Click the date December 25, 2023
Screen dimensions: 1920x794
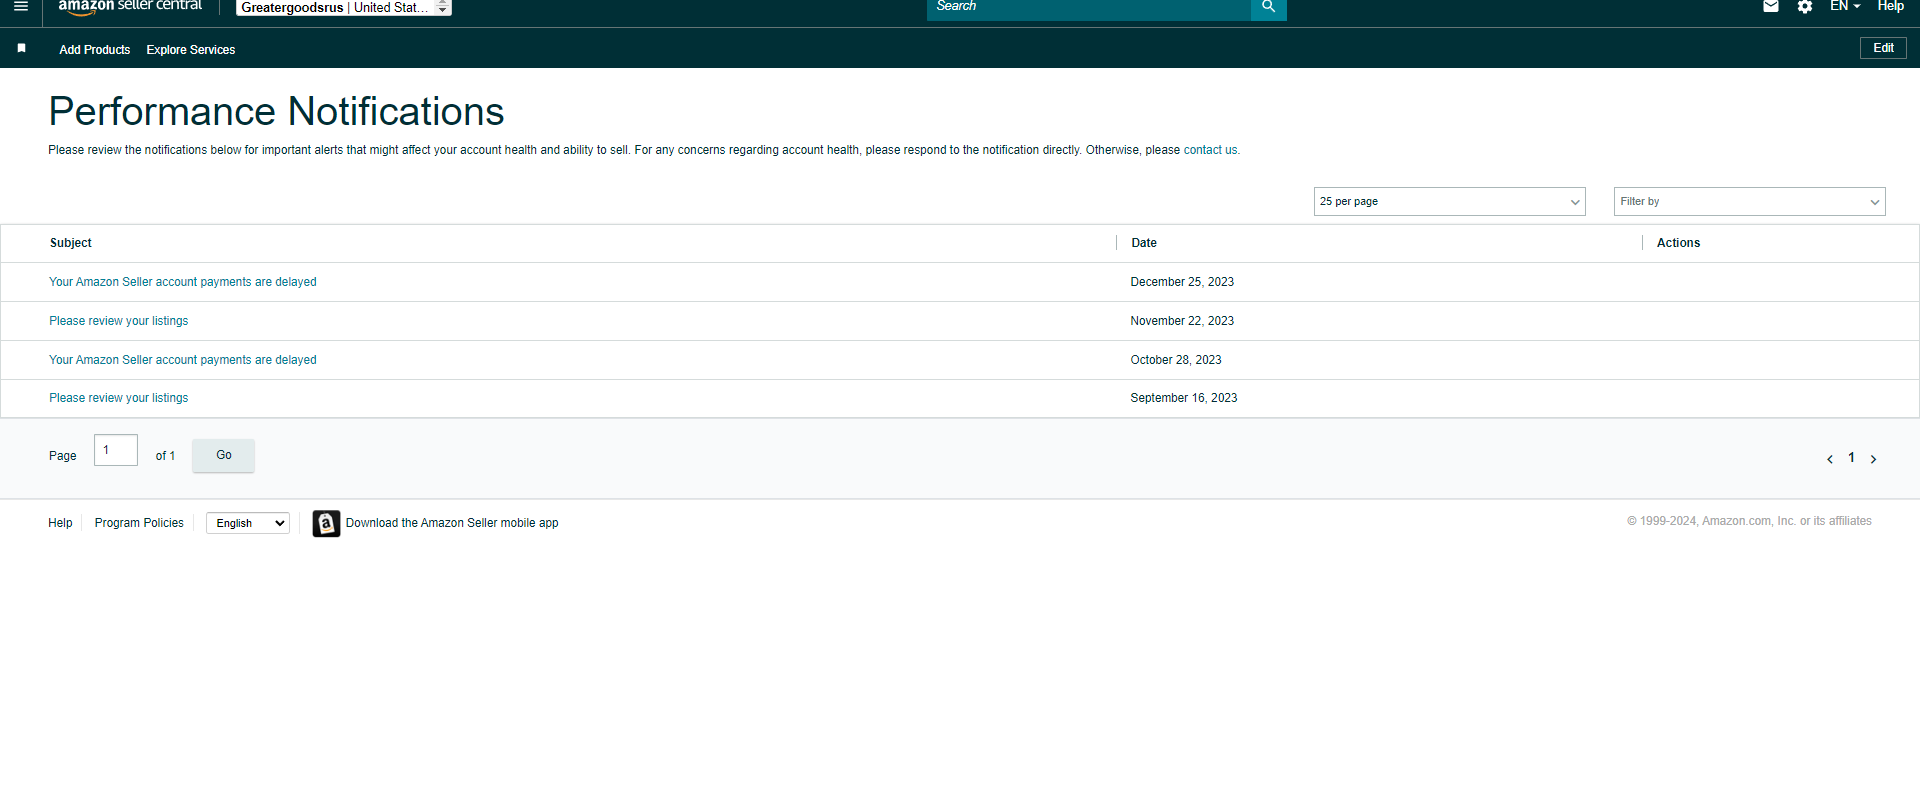pos(1182,282)
